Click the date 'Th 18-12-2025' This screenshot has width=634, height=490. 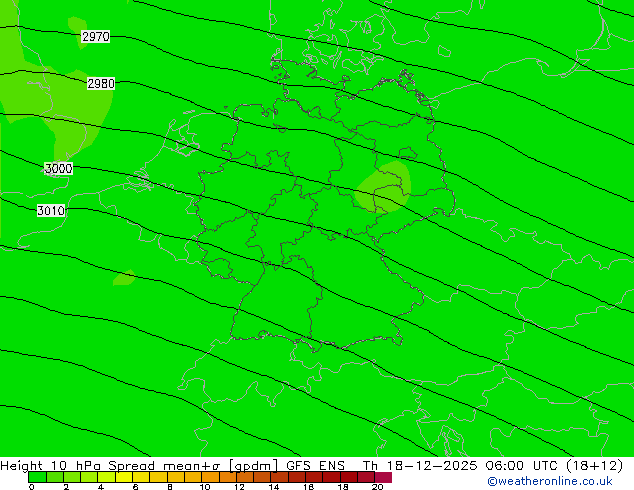tap(420, 466)
